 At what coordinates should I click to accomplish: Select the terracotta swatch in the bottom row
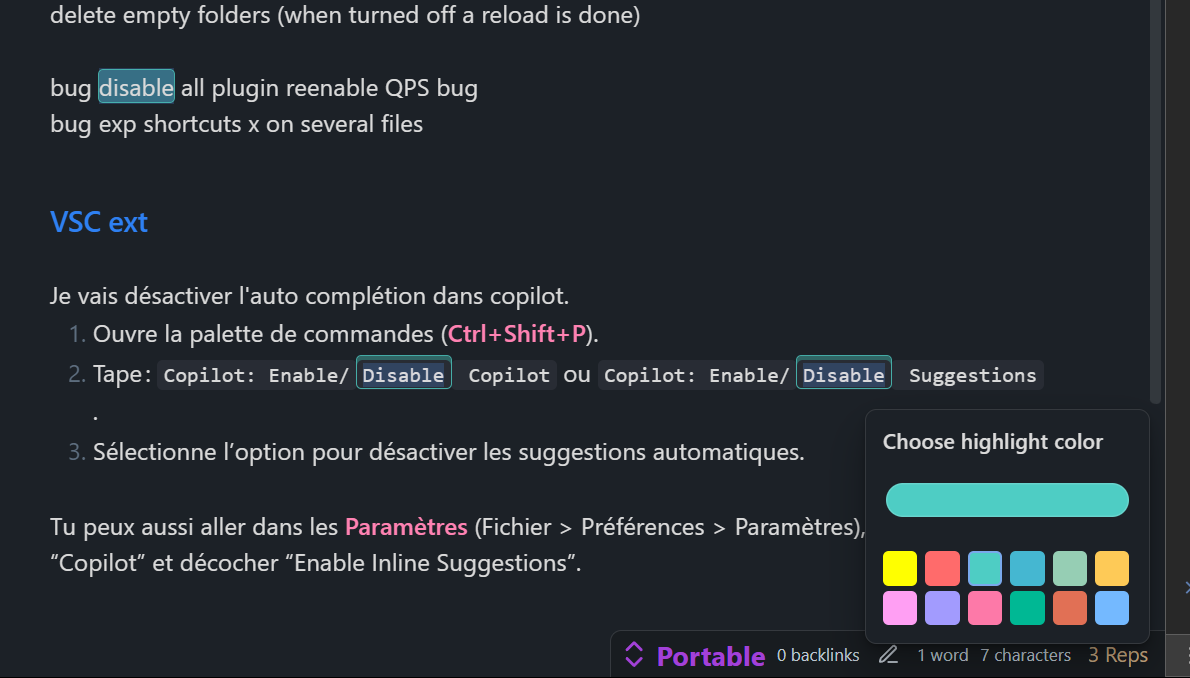point(1070,608)
